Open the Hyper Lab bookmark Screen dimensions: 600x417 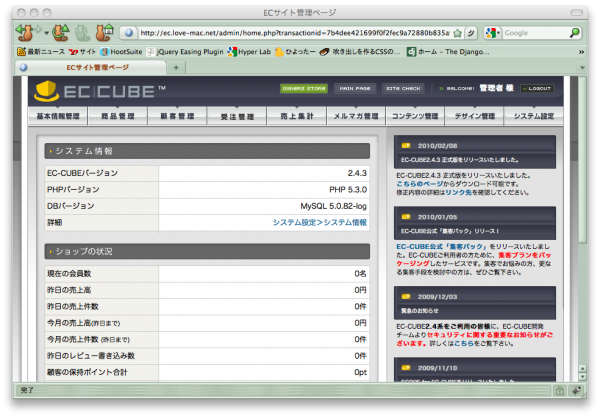pyautogui.click(x=249, y=52)
